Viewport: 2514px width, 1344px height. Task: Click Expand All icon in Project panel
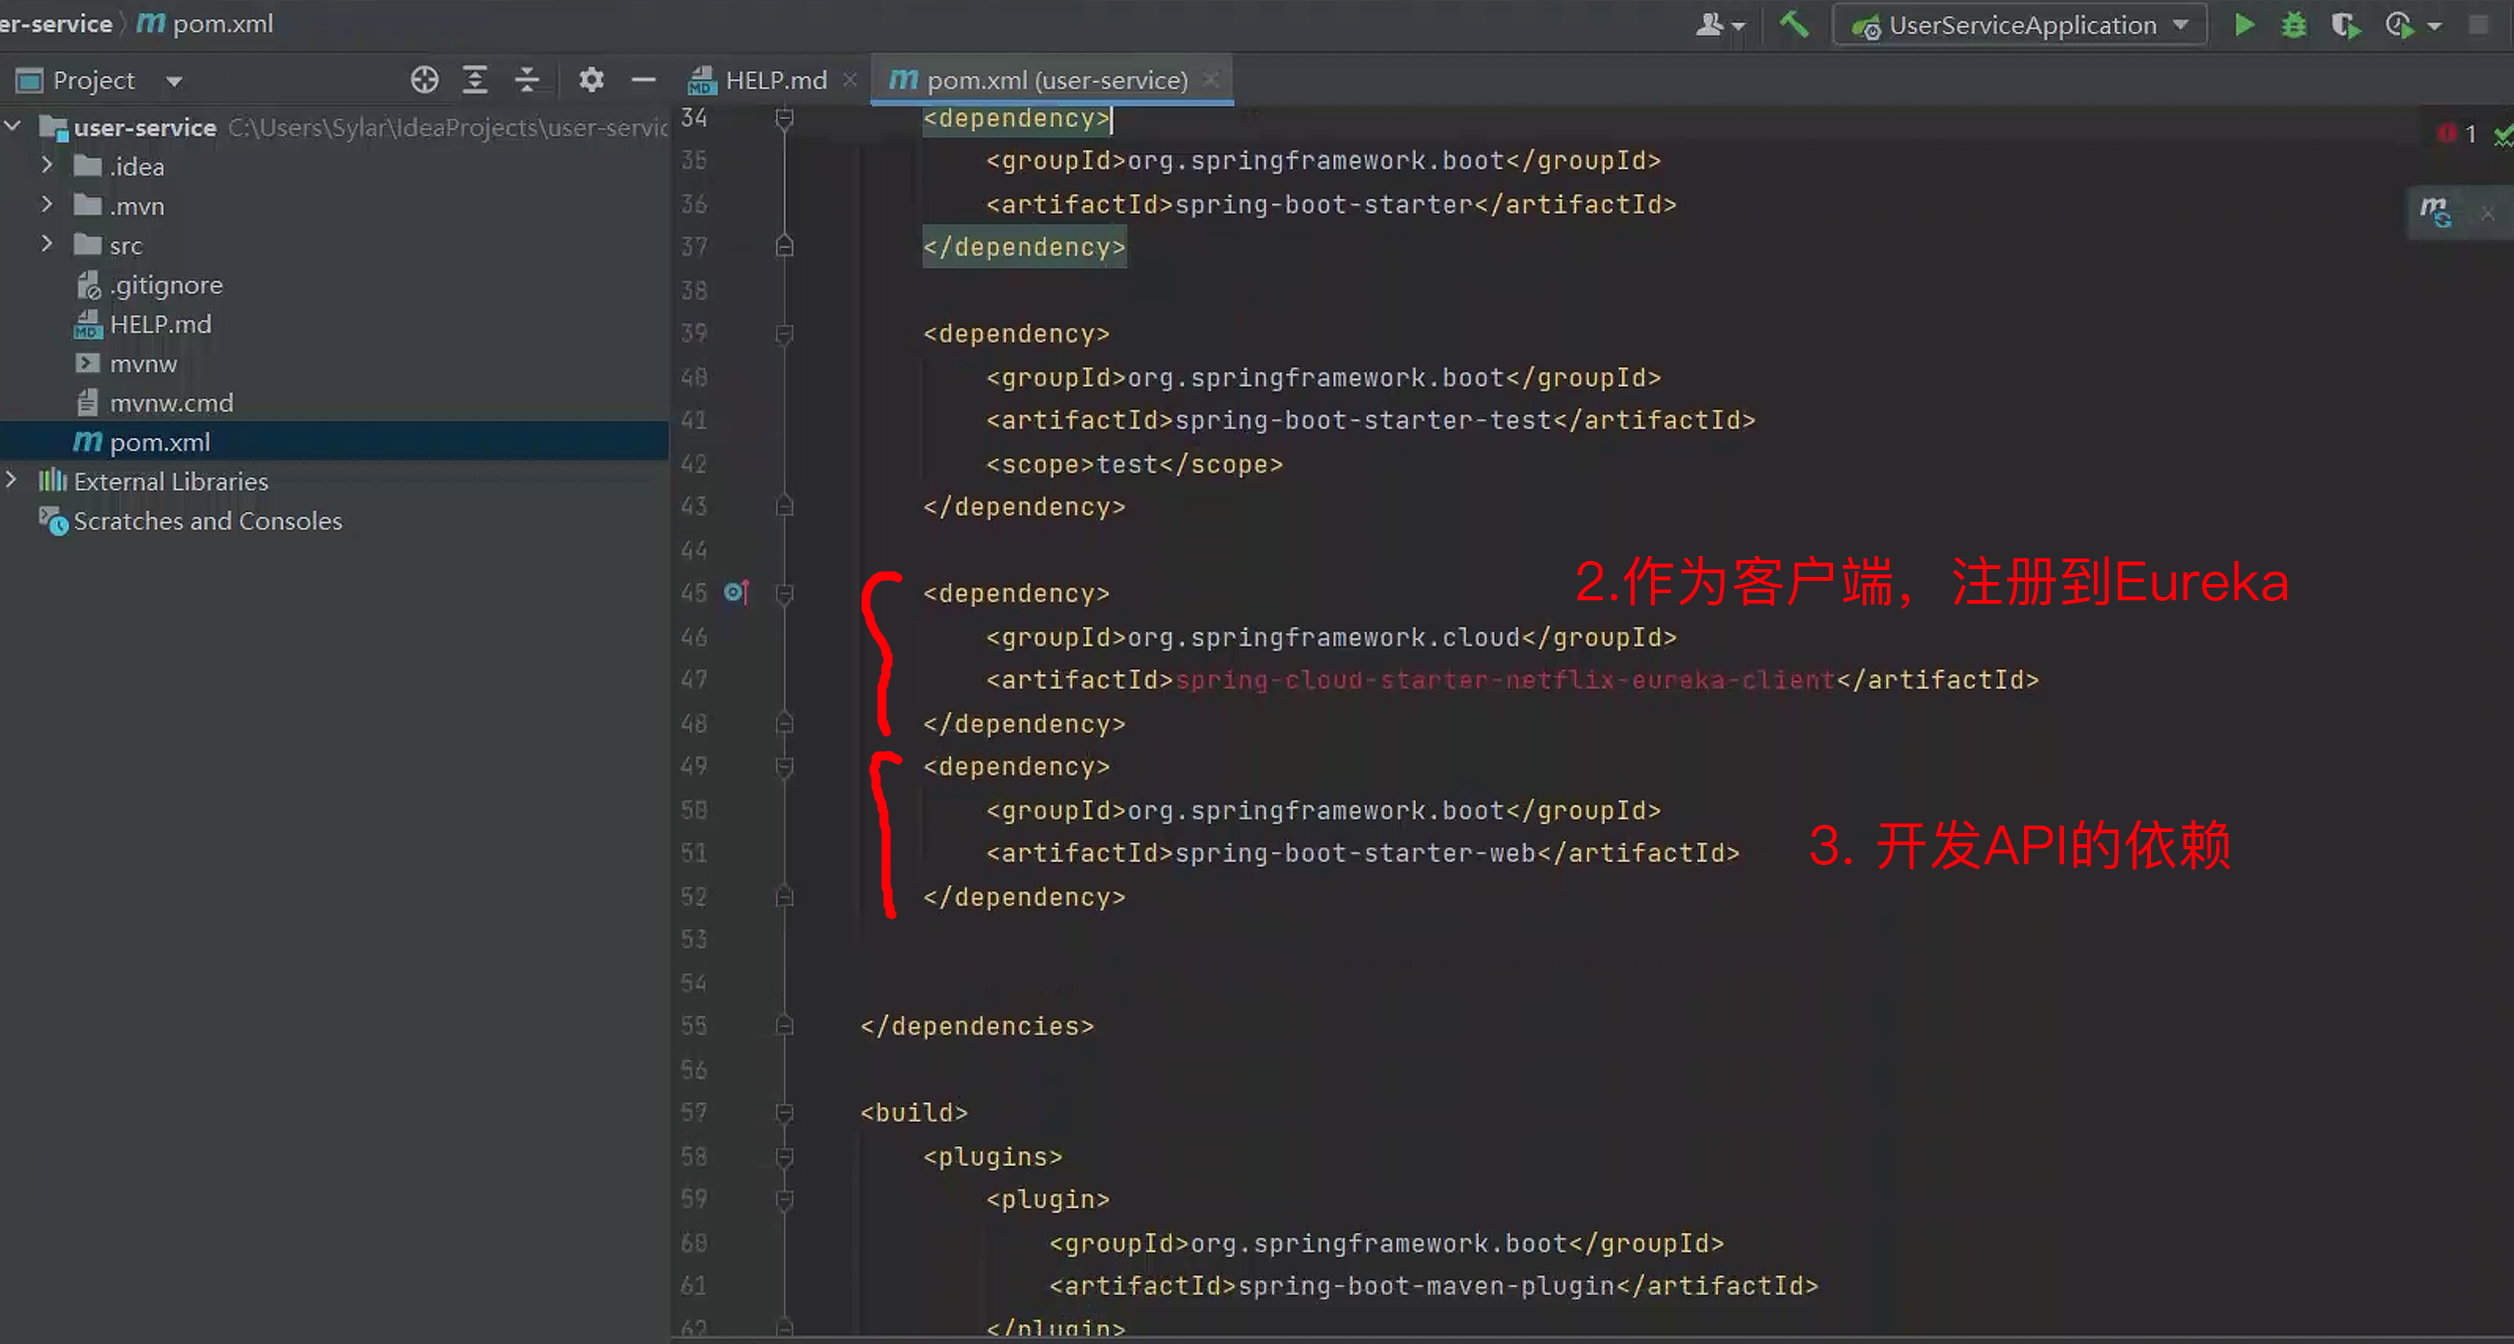[x=475, y=80]
